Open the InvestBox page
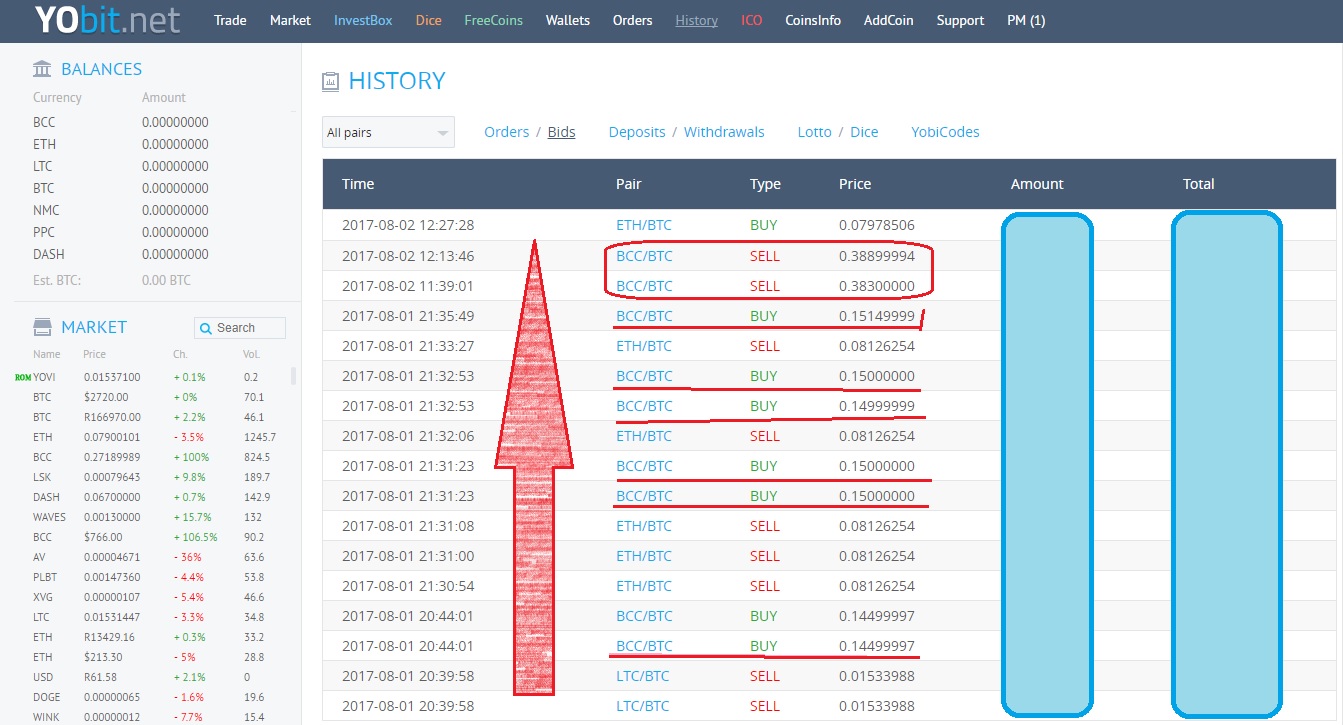Viewport: 1343px width, 725px height. tap(363, 20)
